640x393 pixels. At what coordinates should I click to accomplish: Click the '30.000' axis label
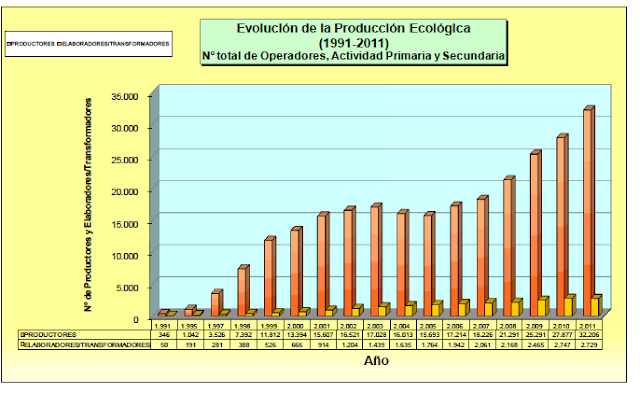pos(125,128)
